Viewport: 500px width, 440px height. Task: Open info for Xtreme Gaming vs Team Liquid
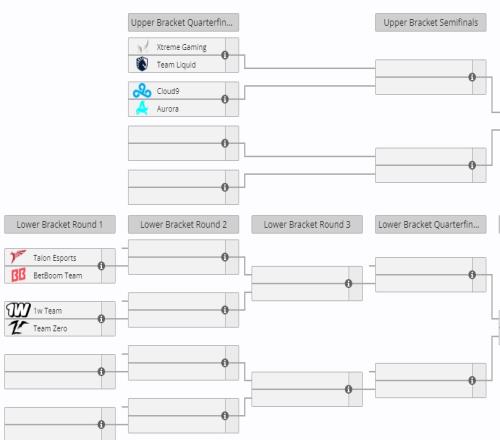pos(225,55)
